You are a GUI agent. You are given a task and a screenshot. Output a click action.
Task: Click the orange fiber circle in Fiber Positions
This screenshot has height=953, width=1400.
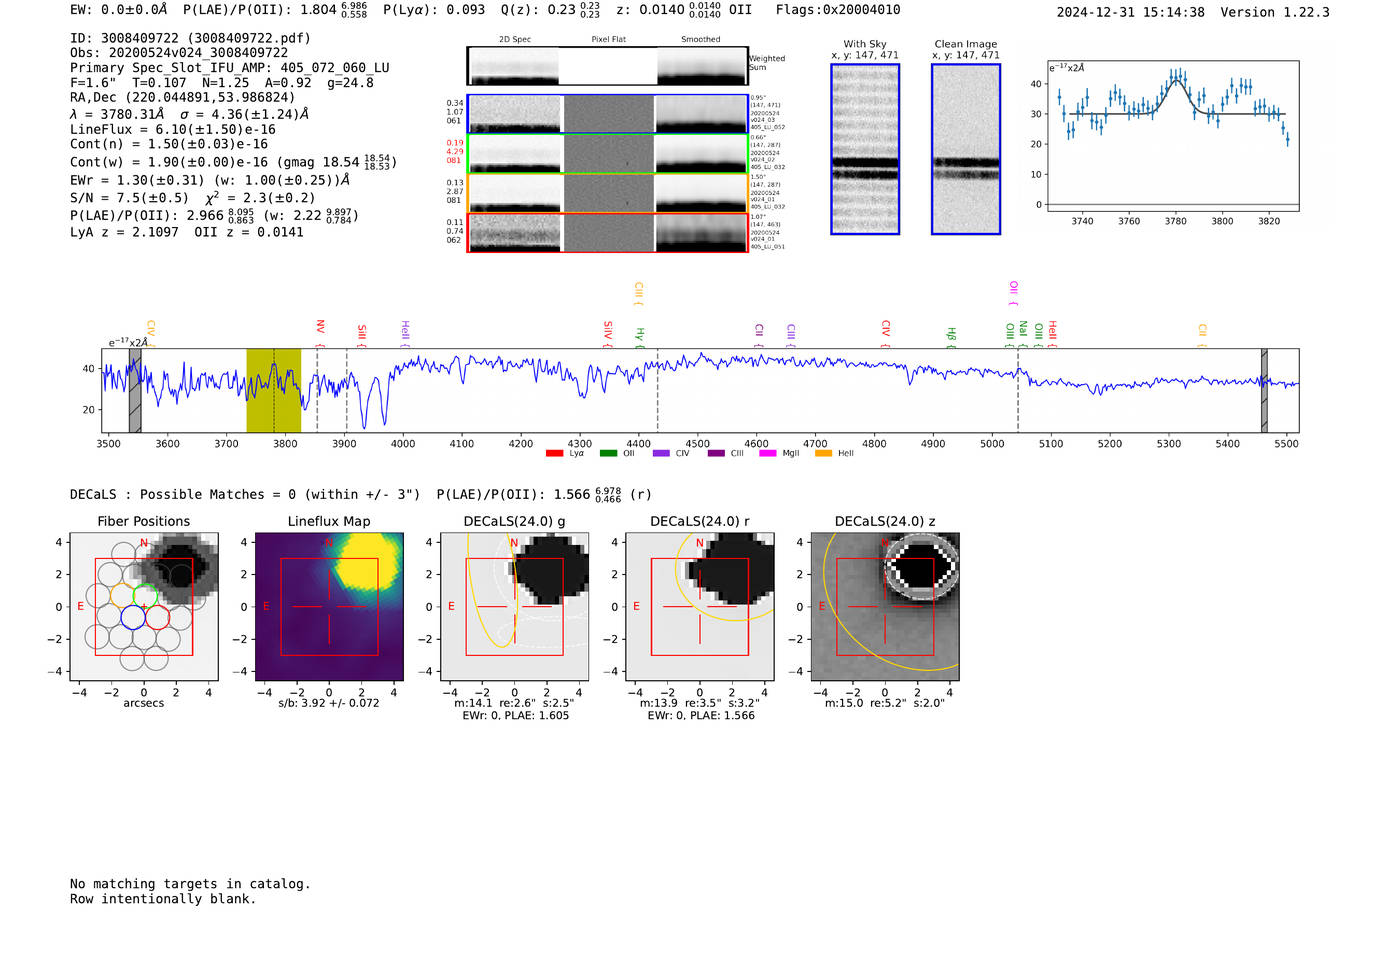[x=122, y=596]
